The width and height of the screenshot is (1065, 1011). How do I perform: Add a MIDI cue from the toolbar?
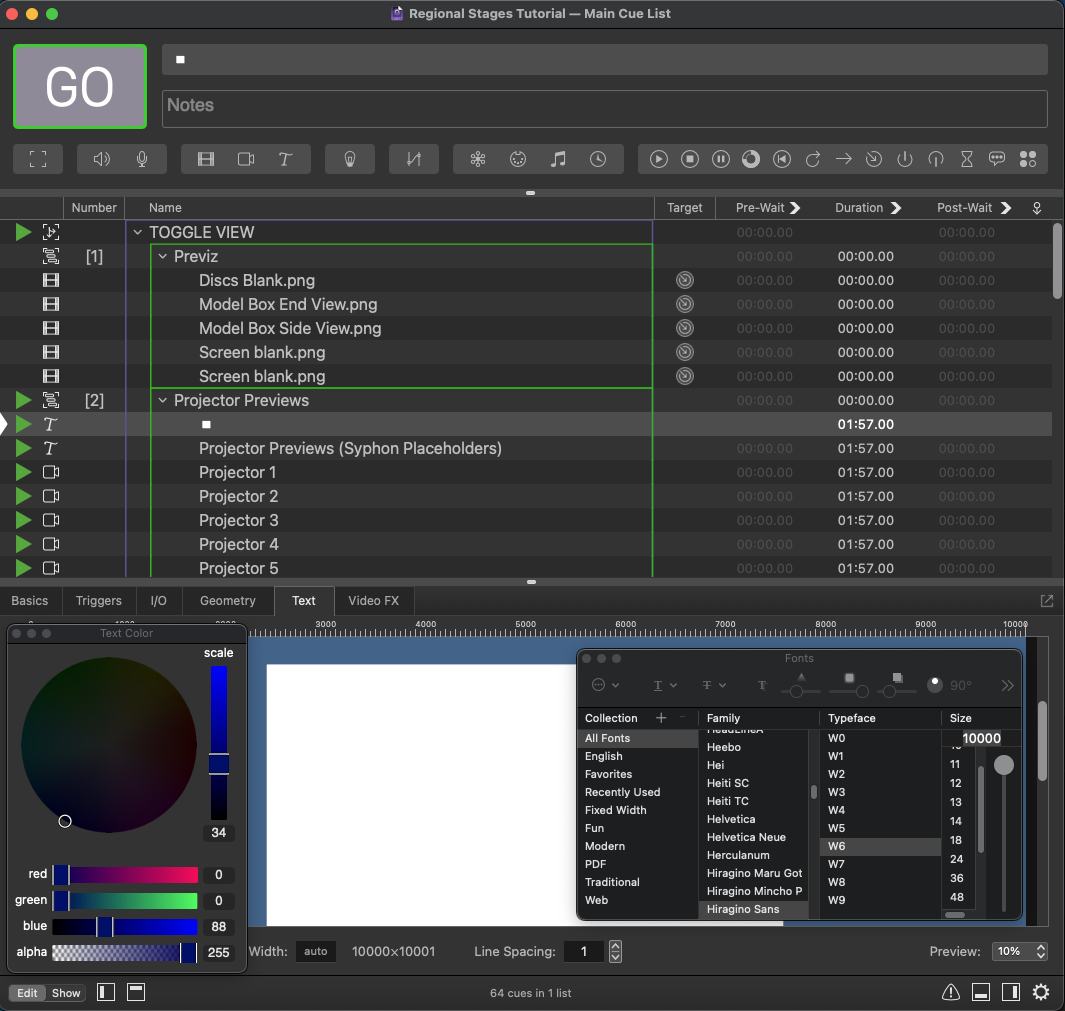point(518,159)
